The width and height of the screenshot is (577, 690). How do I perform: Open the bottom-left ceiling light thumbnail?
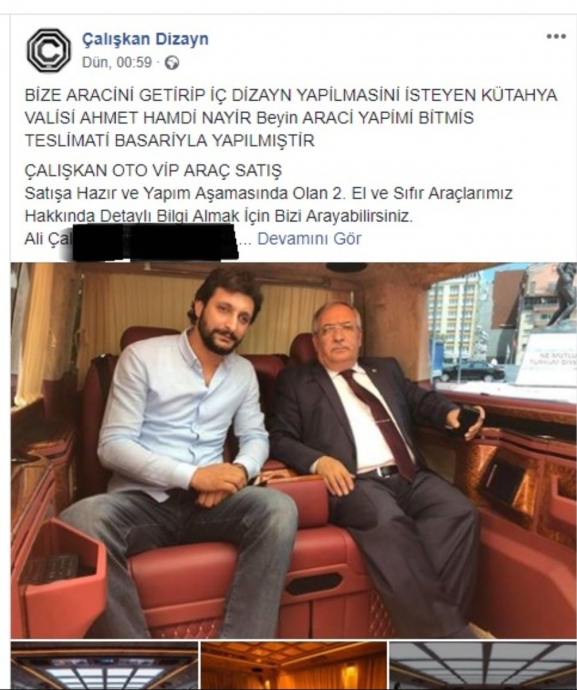pyautogui.click(x=104, y=666)
